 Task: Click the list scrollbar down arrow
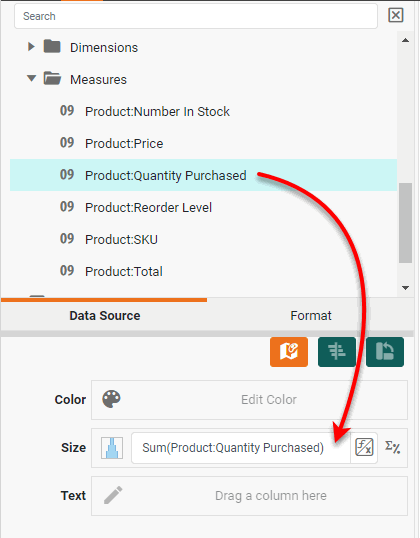pos(405,288)
